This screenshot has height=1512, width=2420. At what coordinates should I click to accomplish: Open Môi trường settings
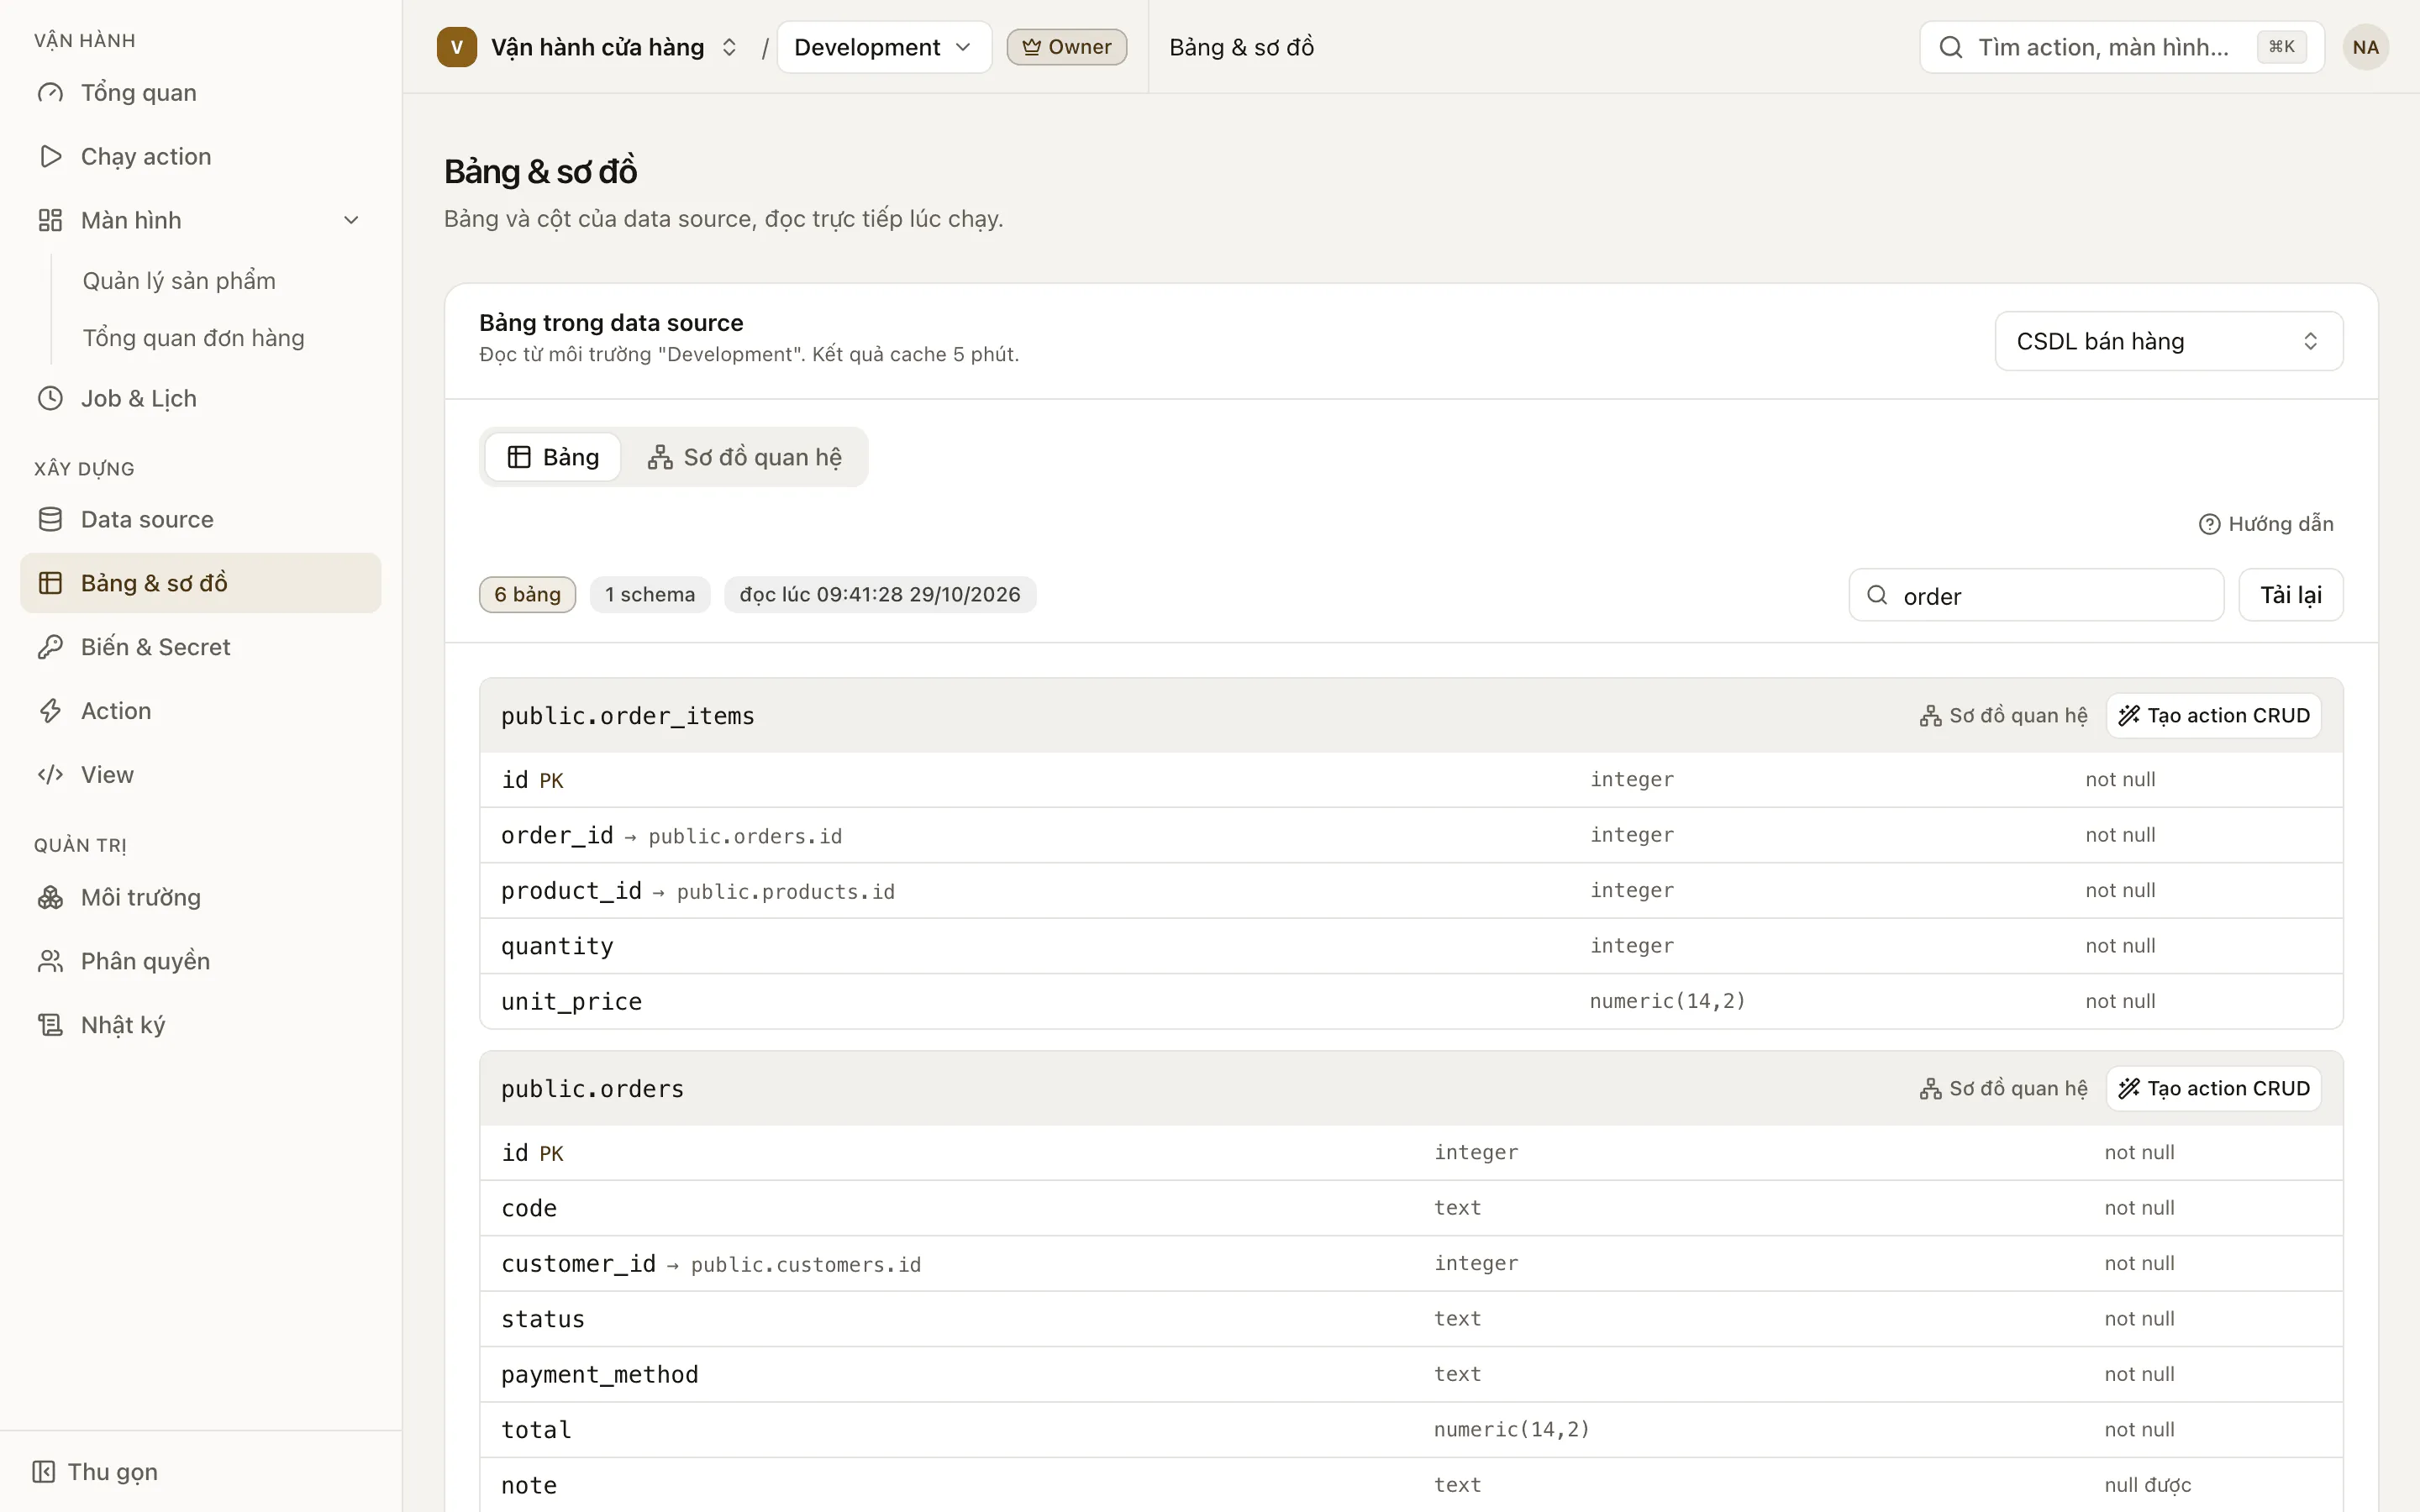pos(200,897)
